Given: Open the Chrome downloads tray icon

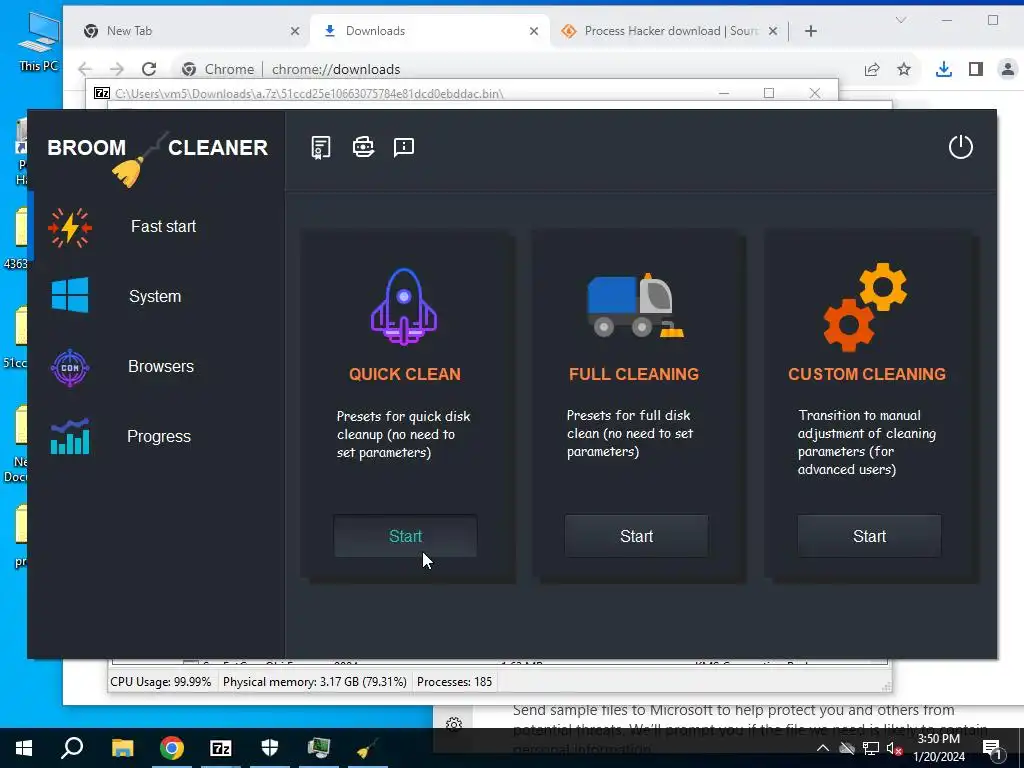Looking at the screenshot, I should [943, 69].
